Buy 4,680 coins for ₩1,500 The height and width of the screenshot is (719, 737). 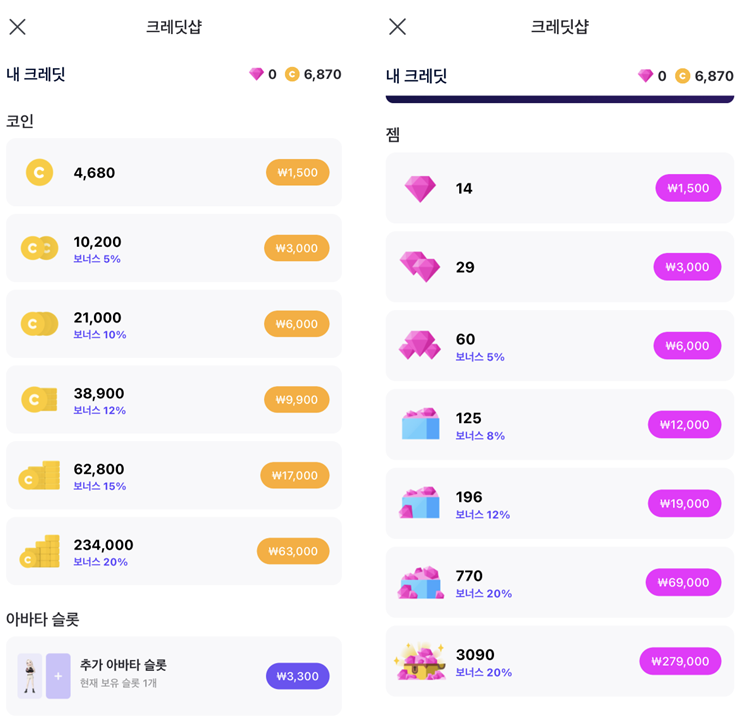(297, 173)
